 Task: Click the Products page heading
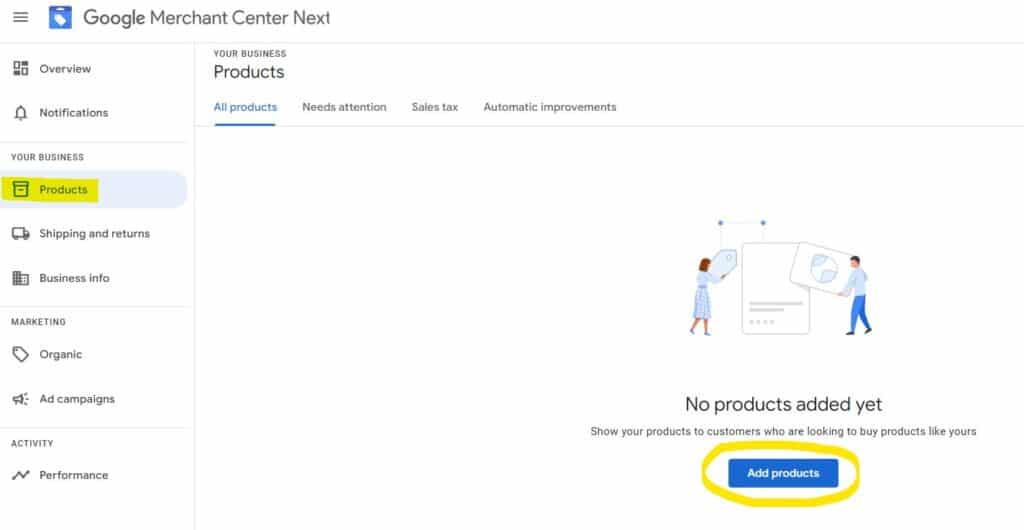pos(249,72)
